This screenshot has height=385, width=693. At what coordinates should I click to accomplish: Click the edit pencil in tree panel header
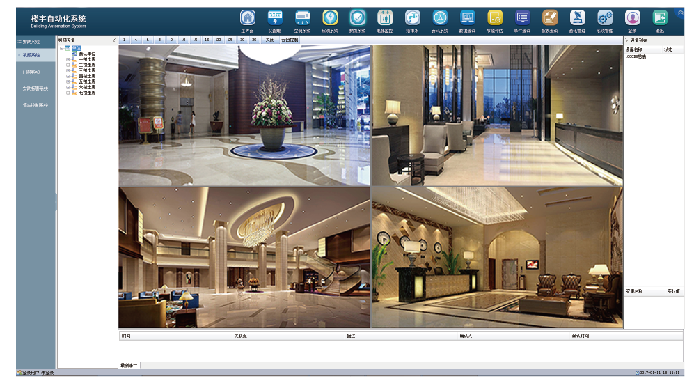click(x=114, y=40)
